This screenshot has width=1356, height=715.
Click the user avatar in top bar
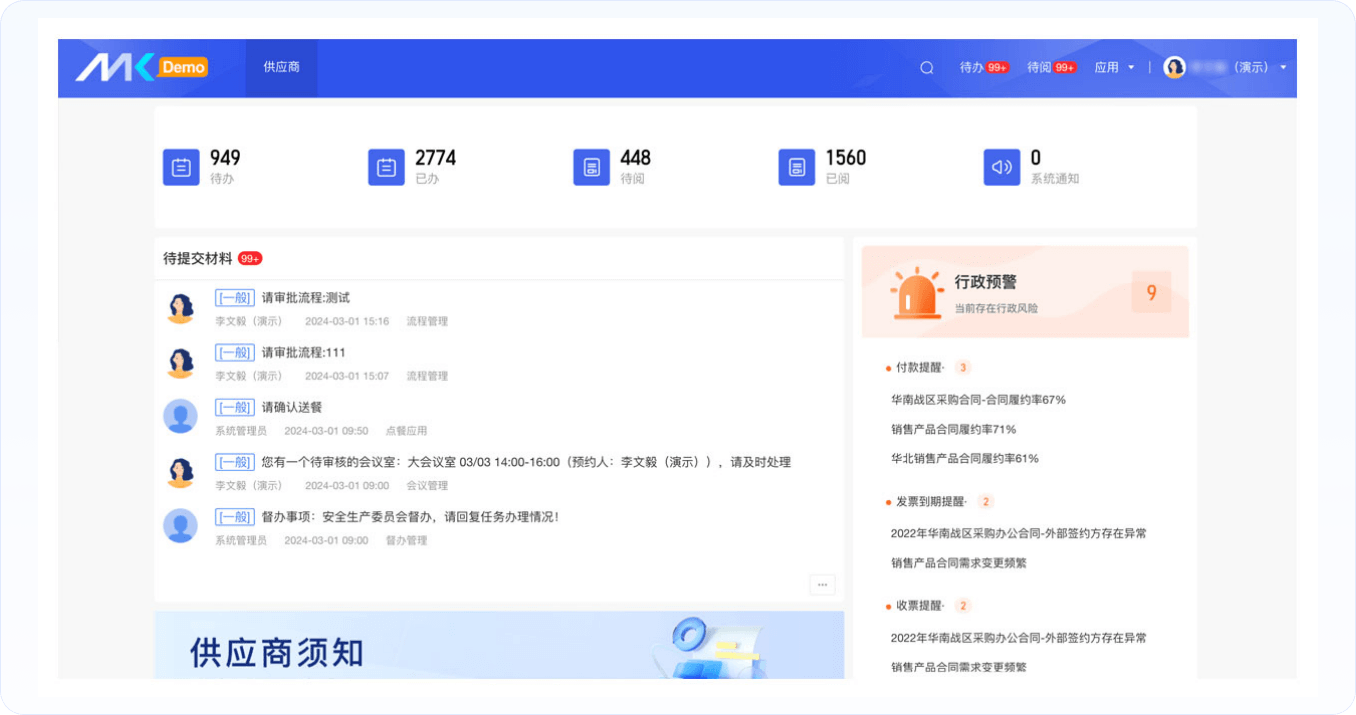(1174, 67)
